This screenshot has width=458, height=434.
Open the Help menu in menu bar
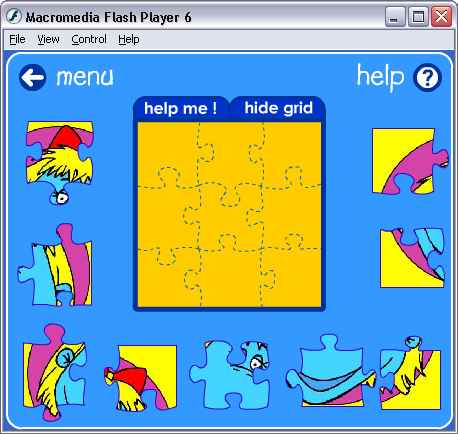129,39
